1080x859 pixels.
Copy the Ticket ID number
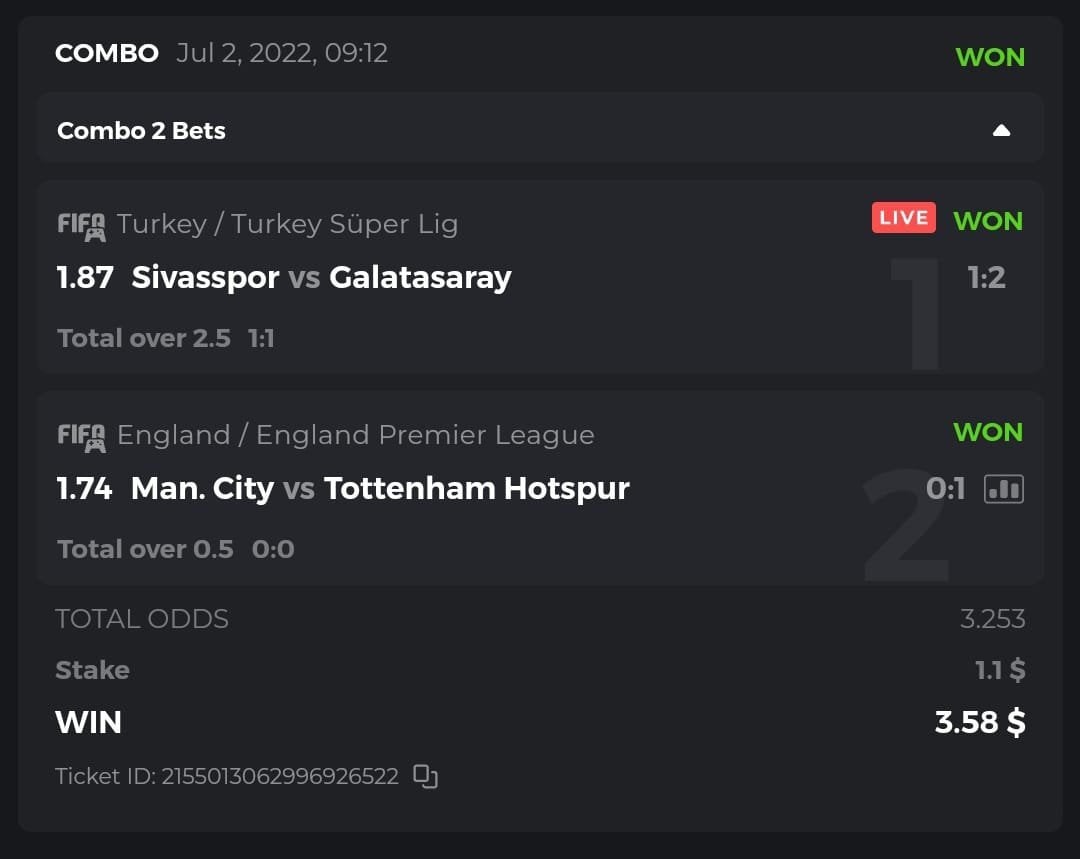[426, 776]
